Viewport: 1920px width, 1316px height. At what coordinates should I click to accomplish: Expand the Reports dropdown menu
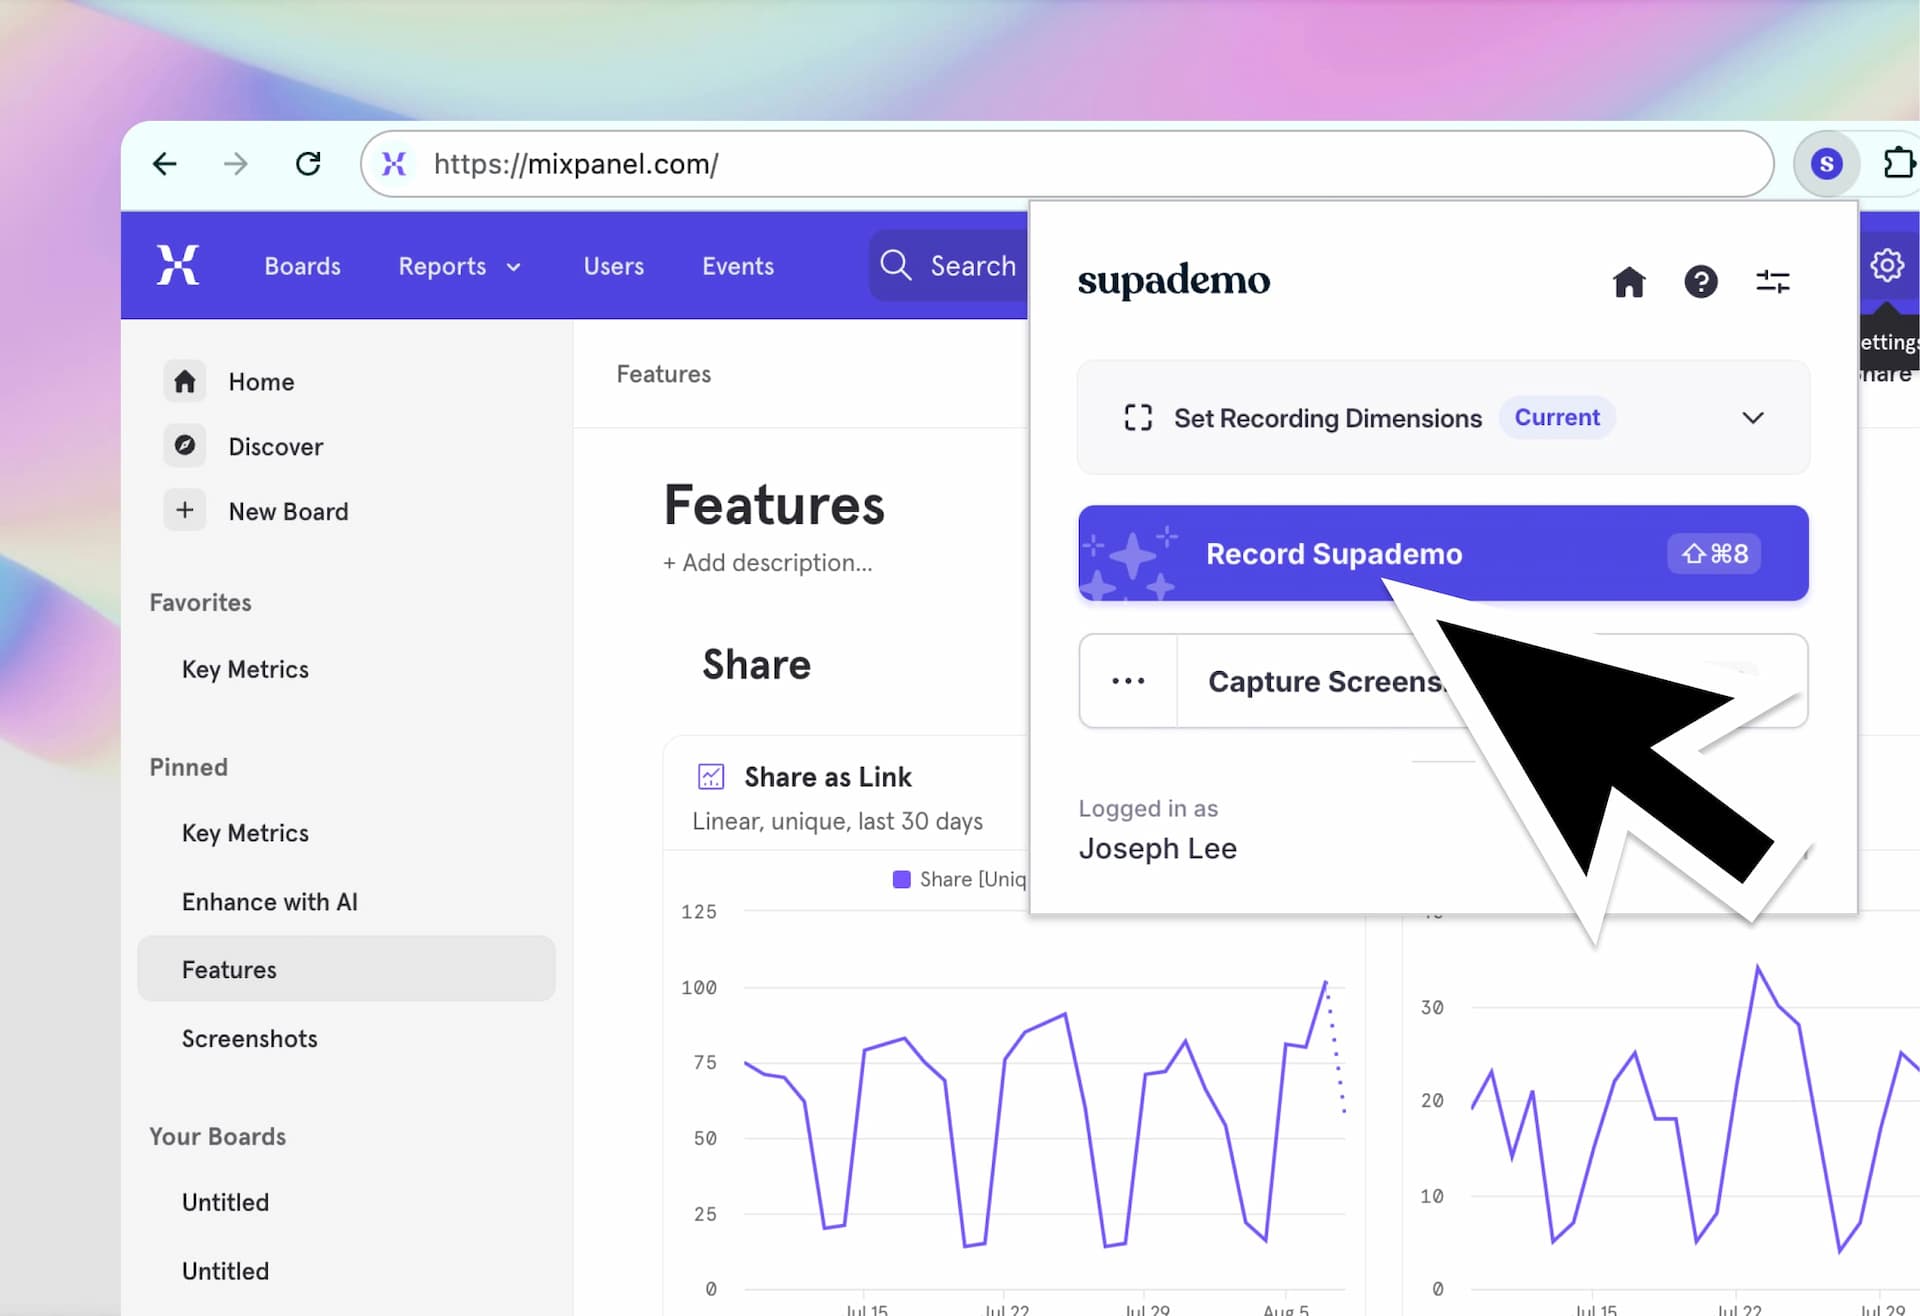[460, 266]
